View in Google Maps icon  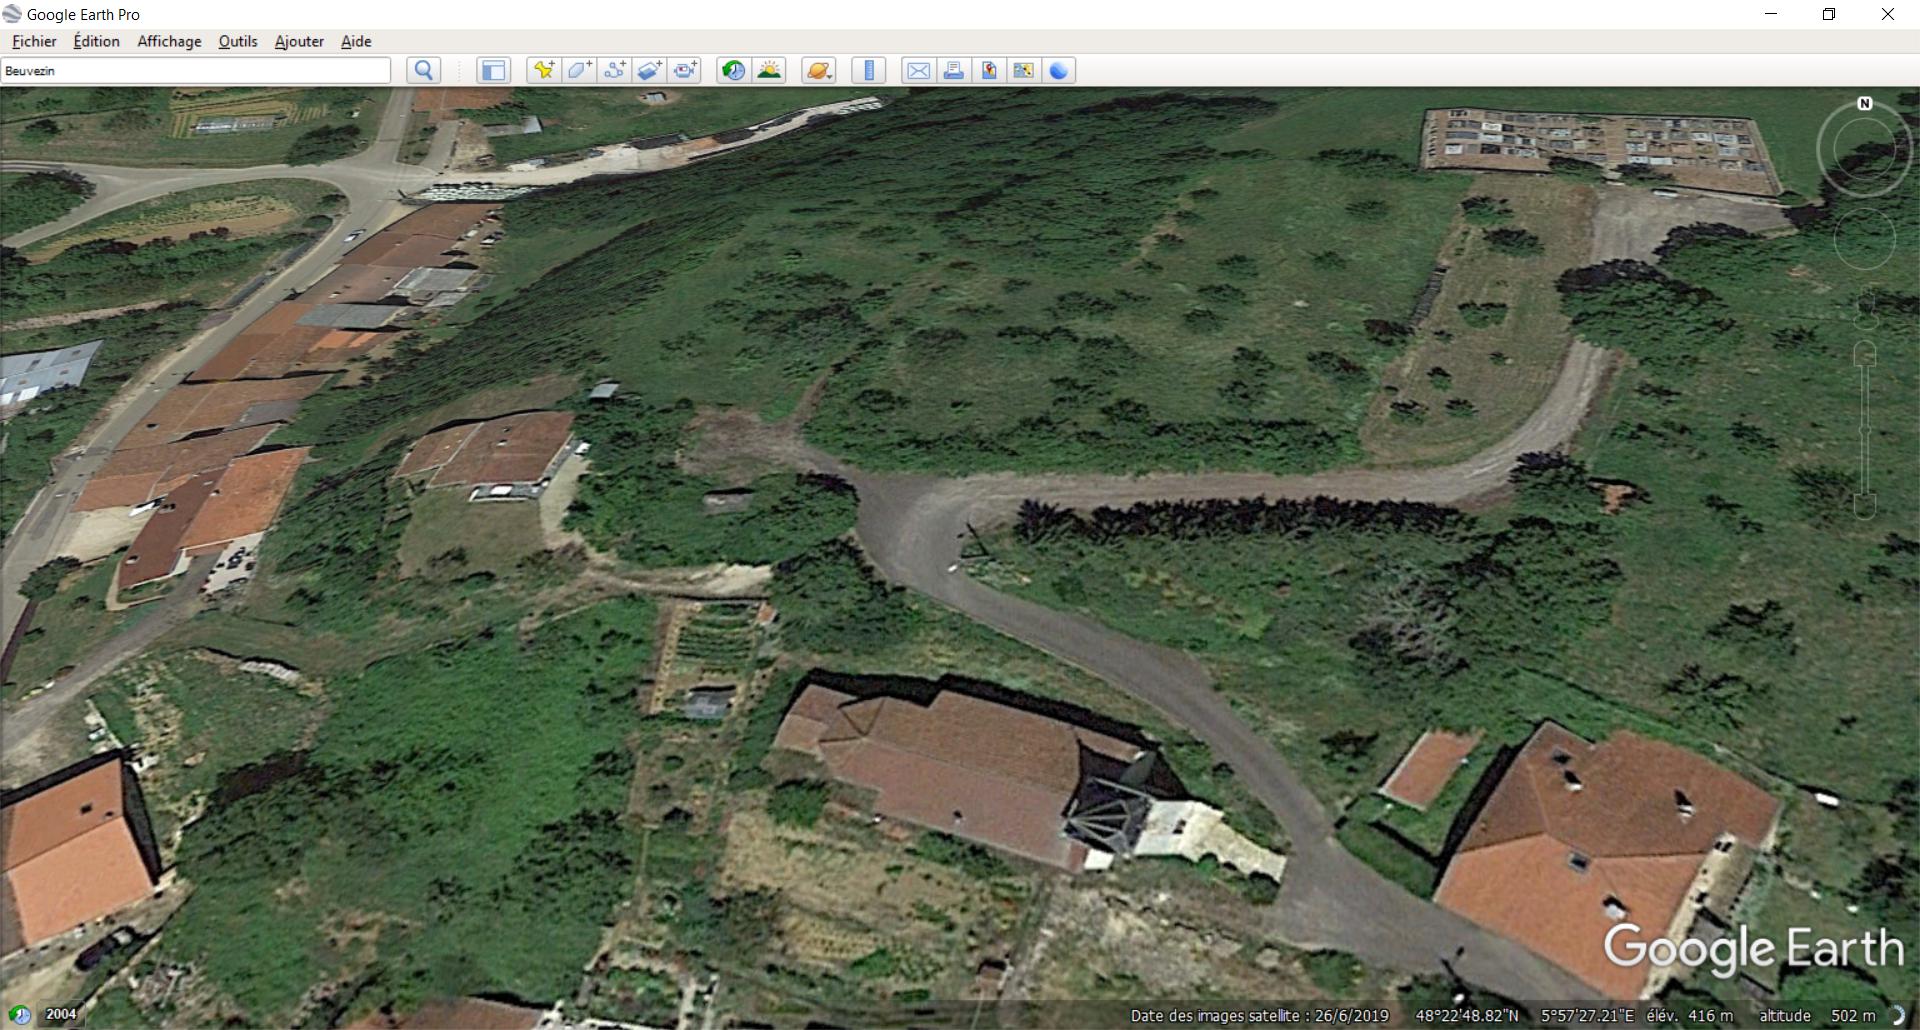pos(1023,70)
